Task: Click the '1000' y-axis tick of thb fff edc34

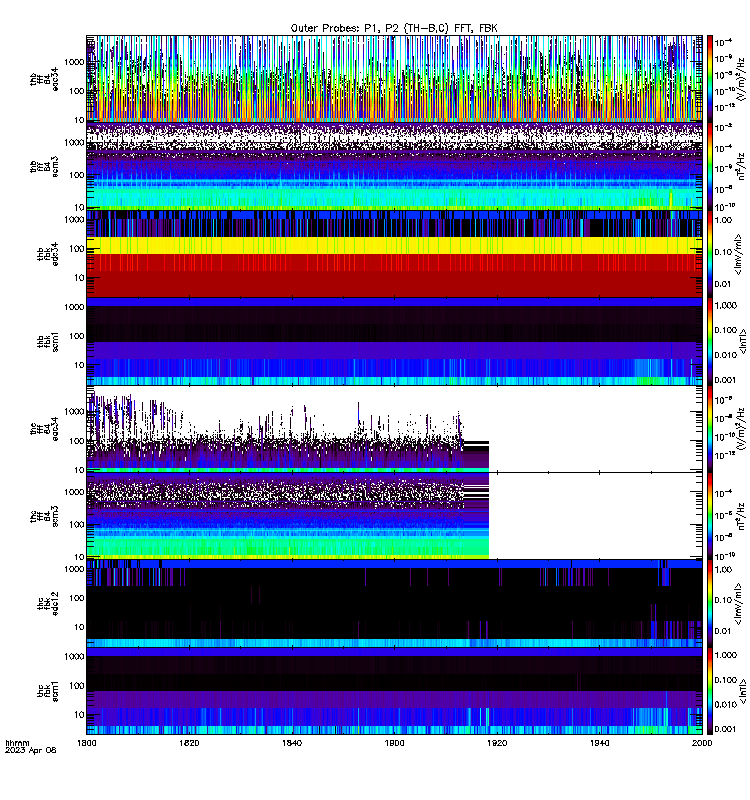Action: (x=74, y=62)
